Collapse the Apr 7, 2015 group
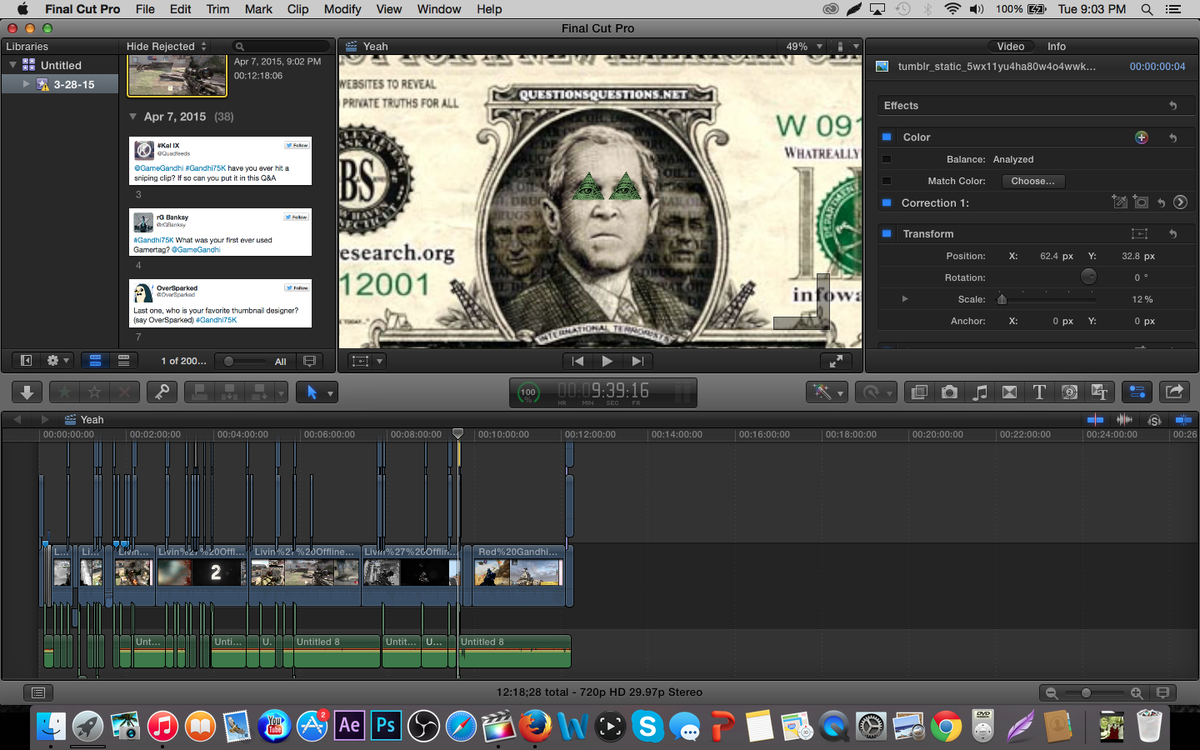Screen dimensions: 1200x750 pos(133,117)
